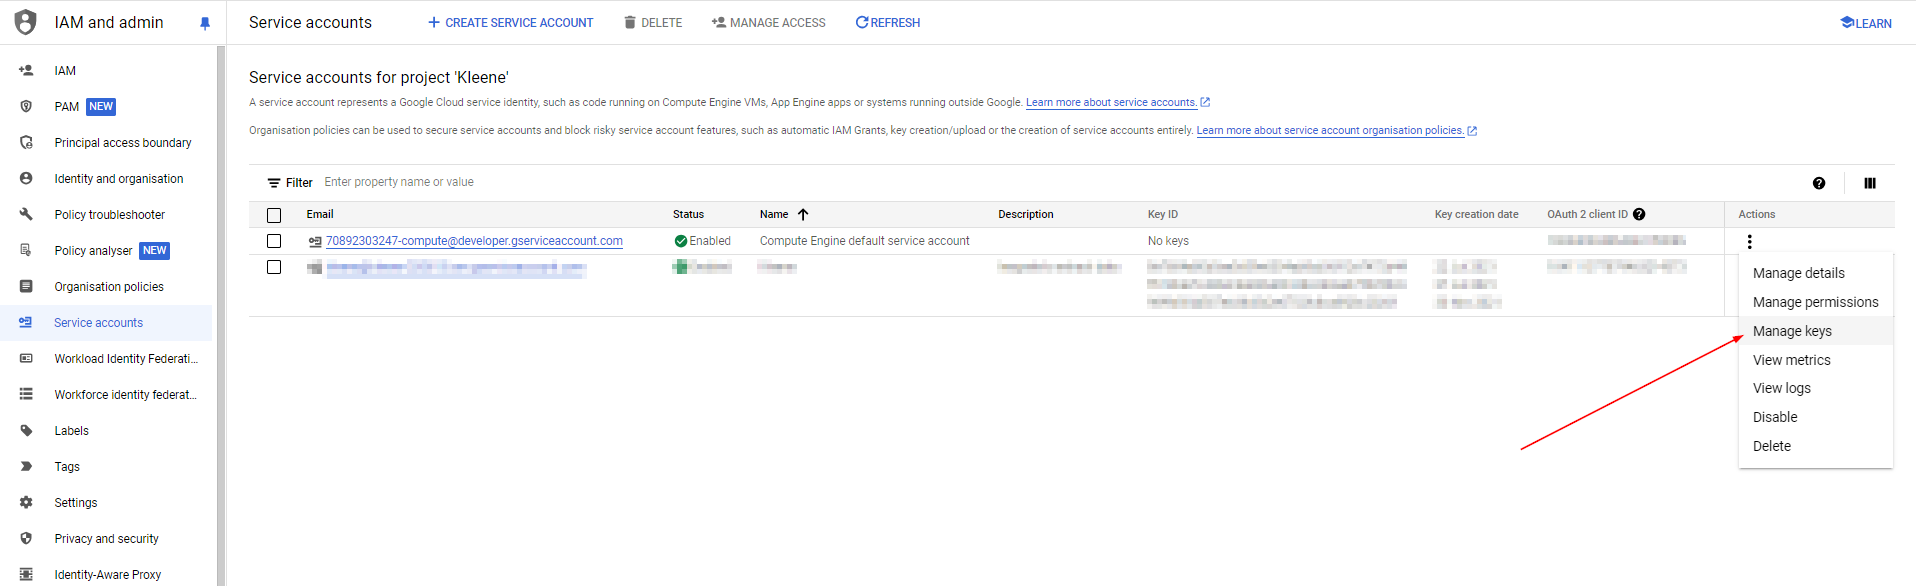Screen dimensions: 1916x586
Task: Click the Service accounts sidebar icon
Action: [x=26, y=323]
